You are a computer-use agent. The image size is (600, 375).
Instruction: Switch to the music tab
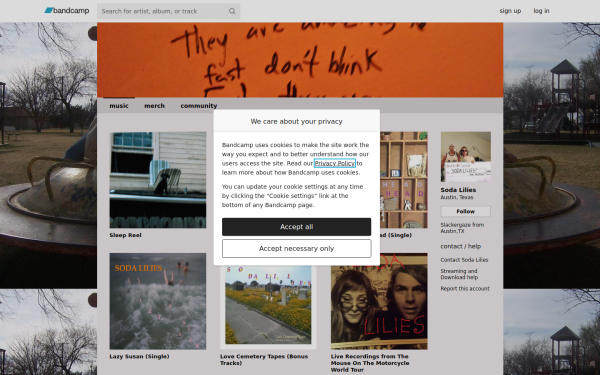coord(119,106)
